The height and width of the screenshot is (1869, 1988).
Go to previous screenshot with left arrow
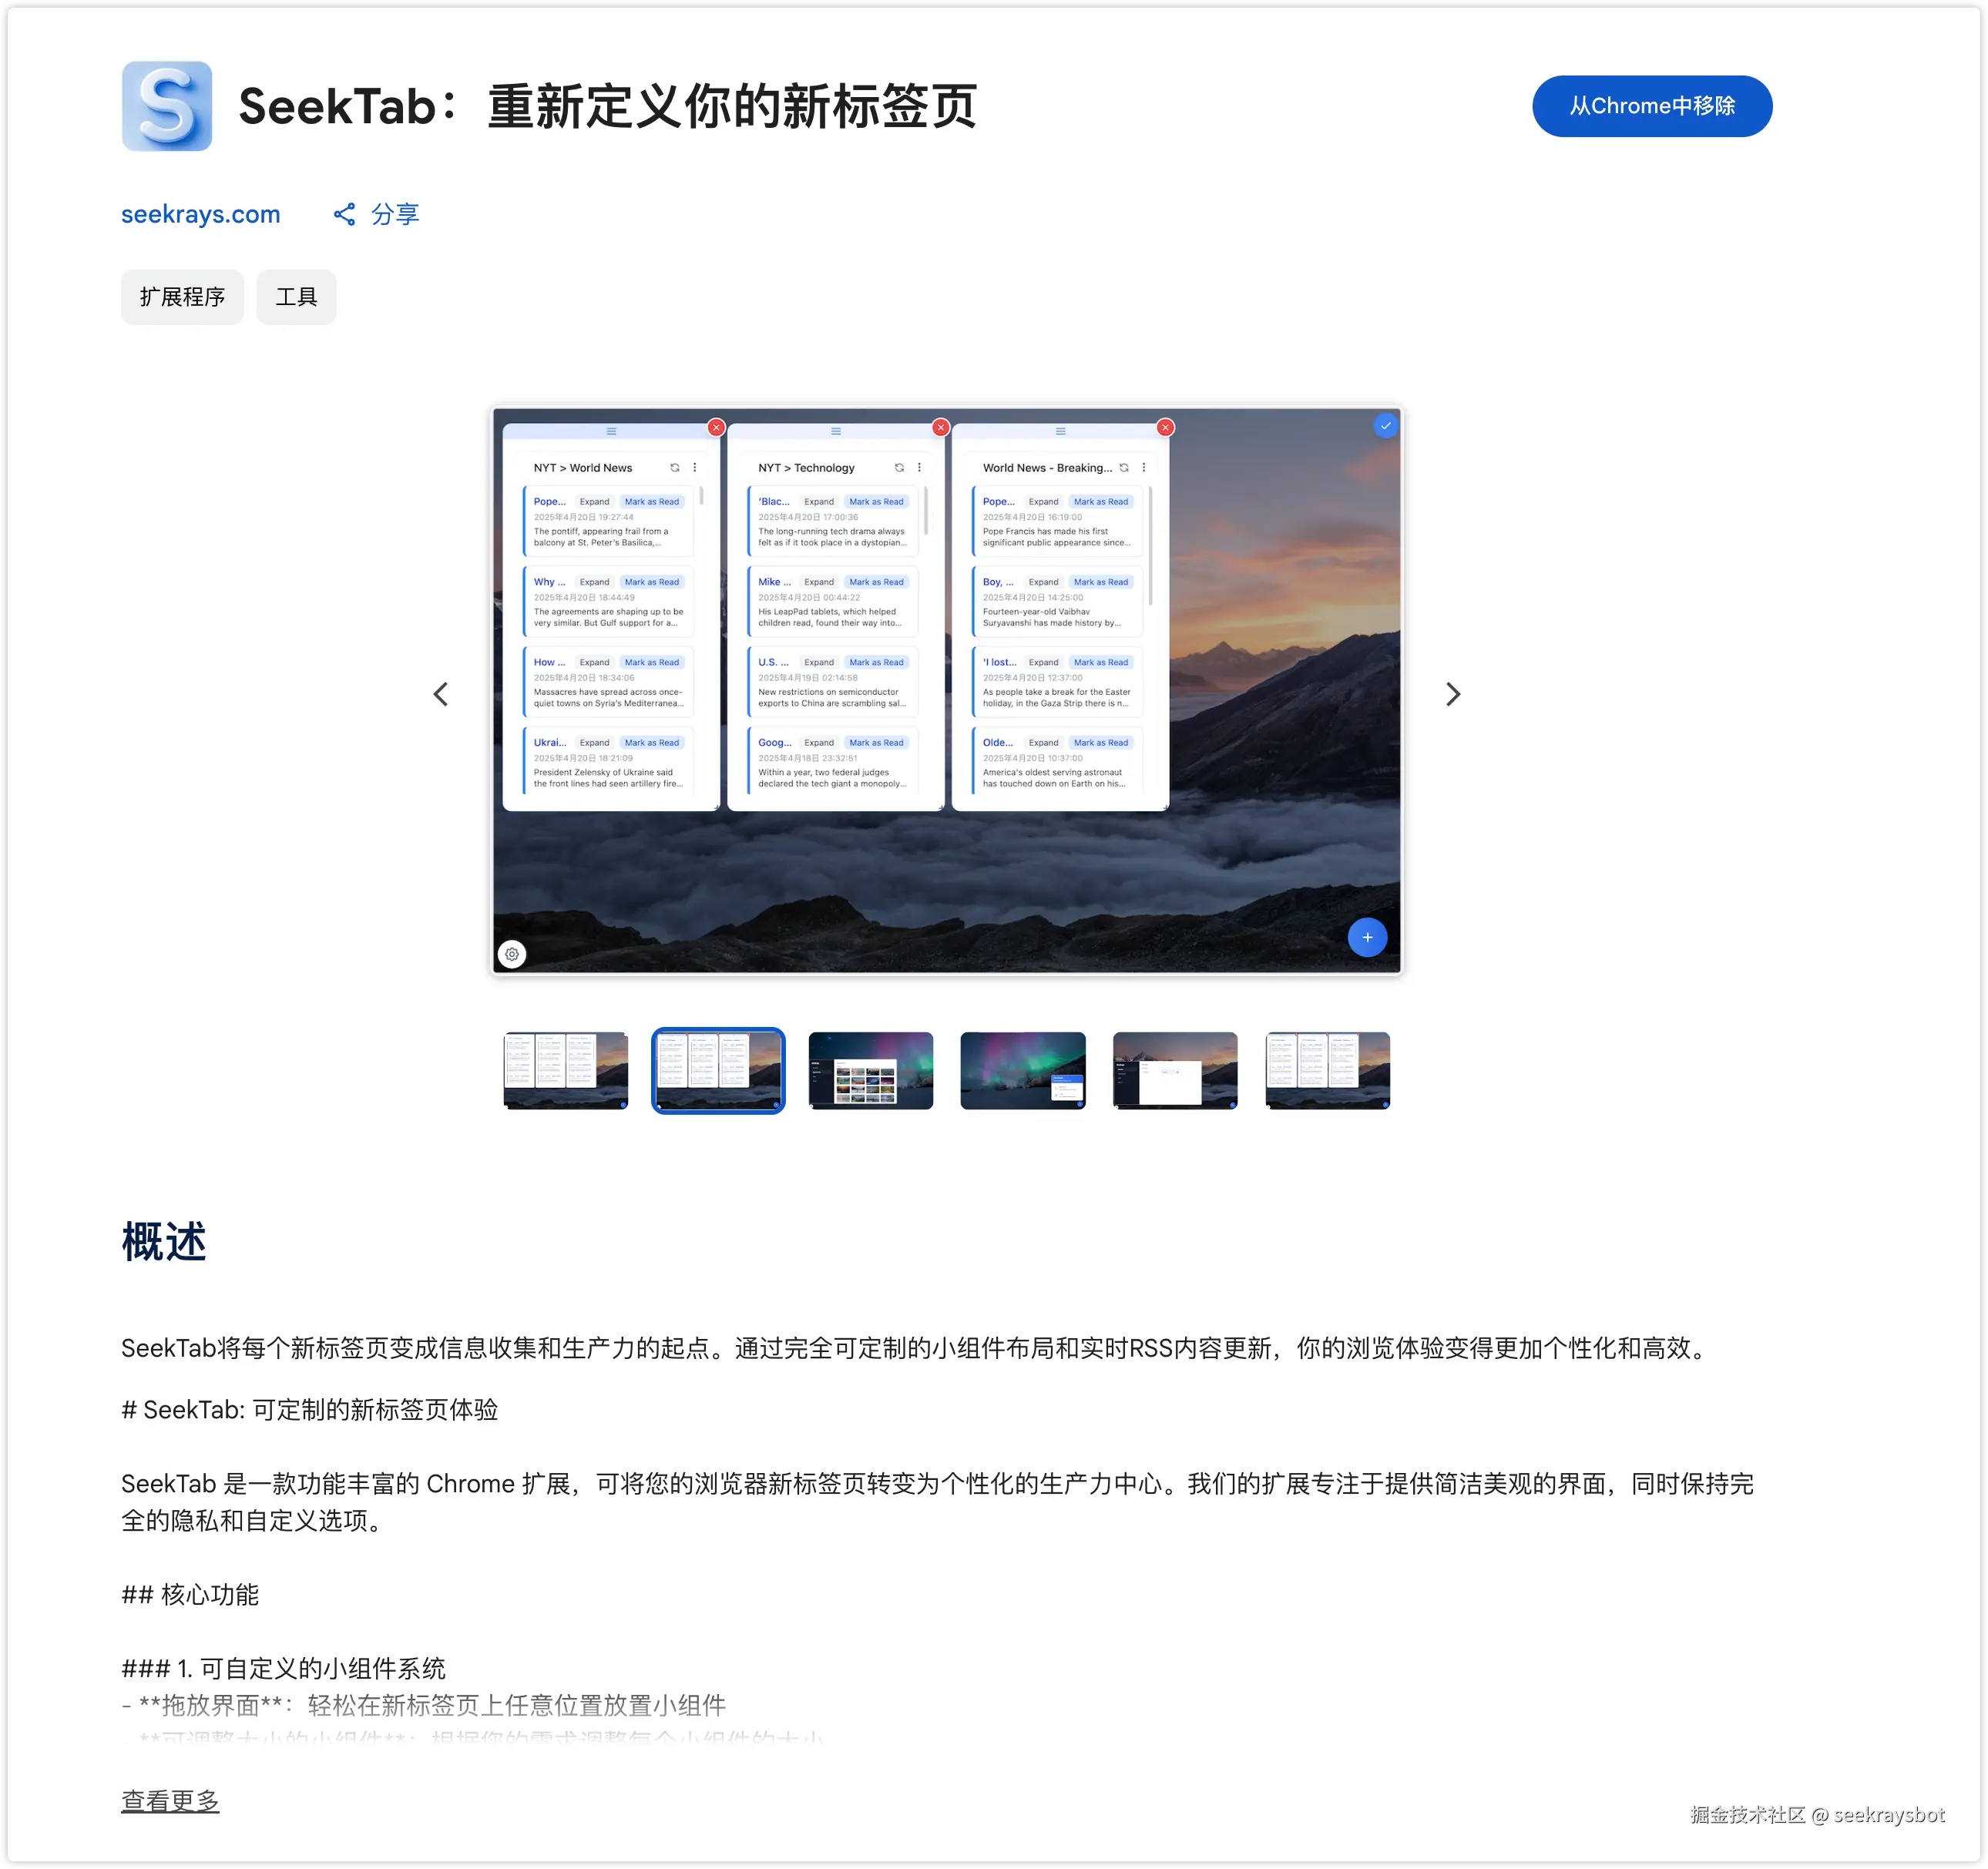(441, 694)
